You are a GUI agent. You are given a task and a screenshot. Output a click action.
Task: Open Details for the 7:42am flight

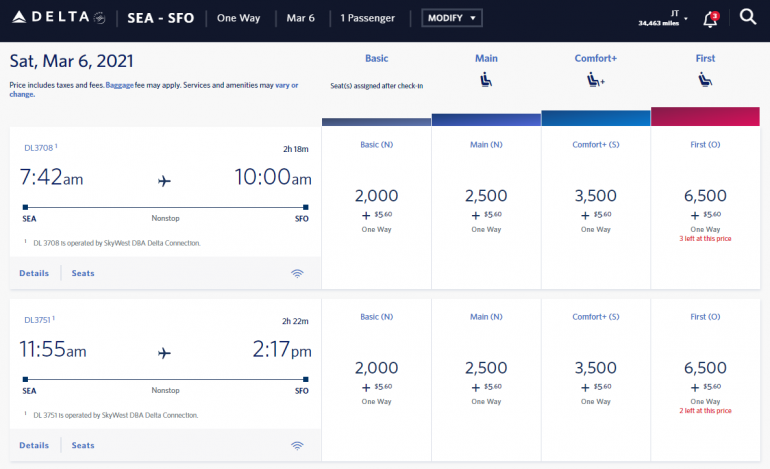[34, 273]
